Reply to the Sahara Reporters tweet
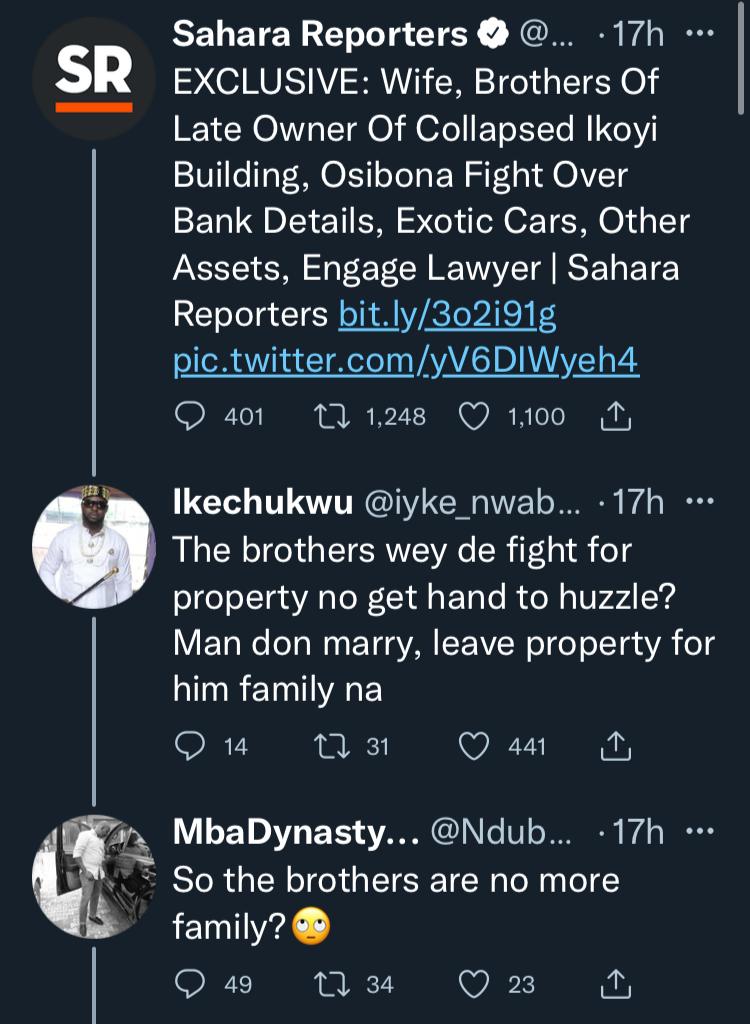Screen dimensions: 750x1024 (x=190, y=416)
